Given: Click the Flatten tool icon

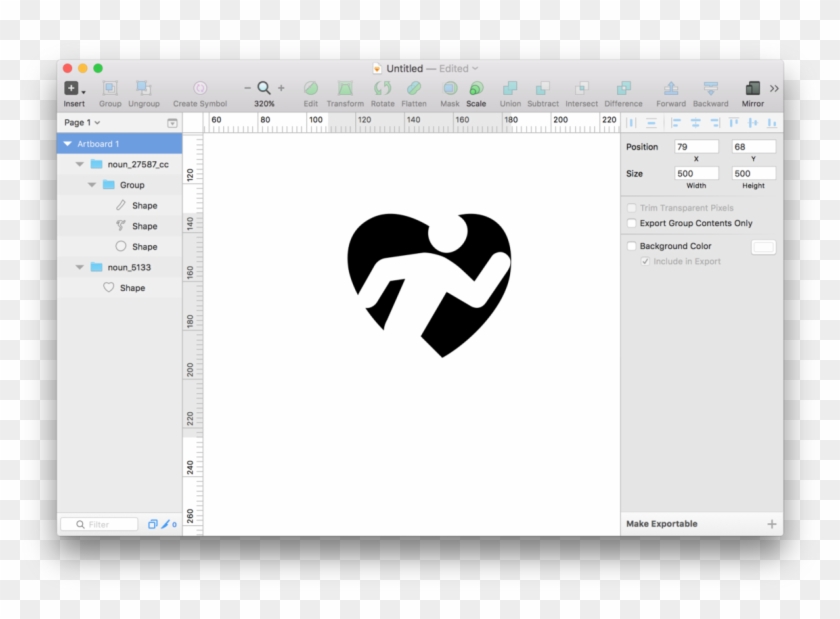Looking at the screenshot, I should point(414,88).
